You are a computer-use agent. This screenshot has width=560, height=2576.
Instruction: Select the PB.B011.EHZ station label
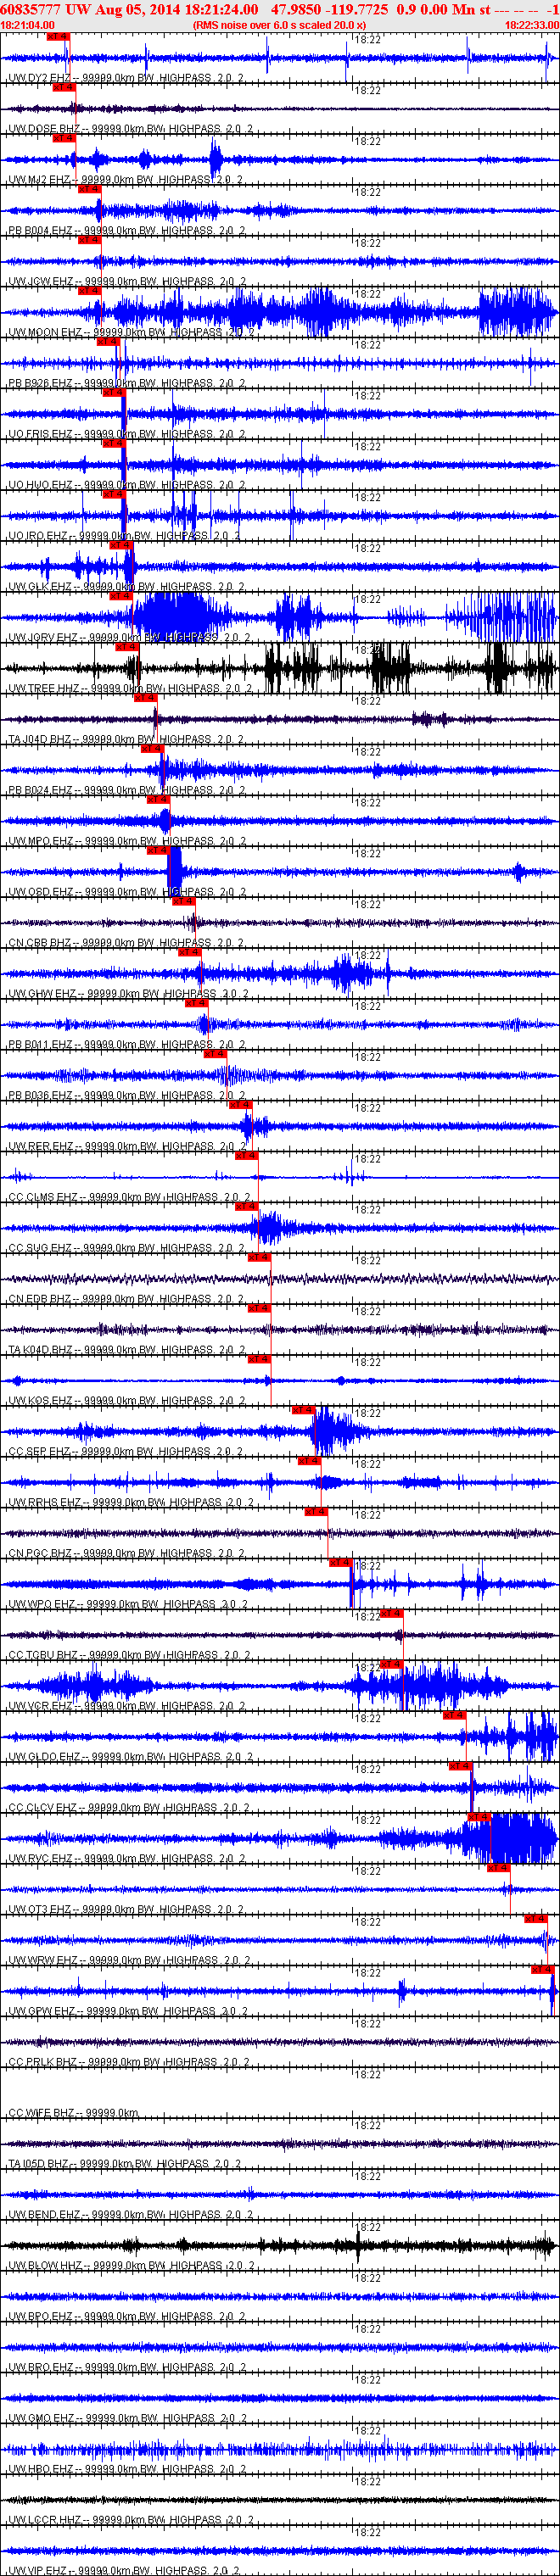(x=40, y=1046)
